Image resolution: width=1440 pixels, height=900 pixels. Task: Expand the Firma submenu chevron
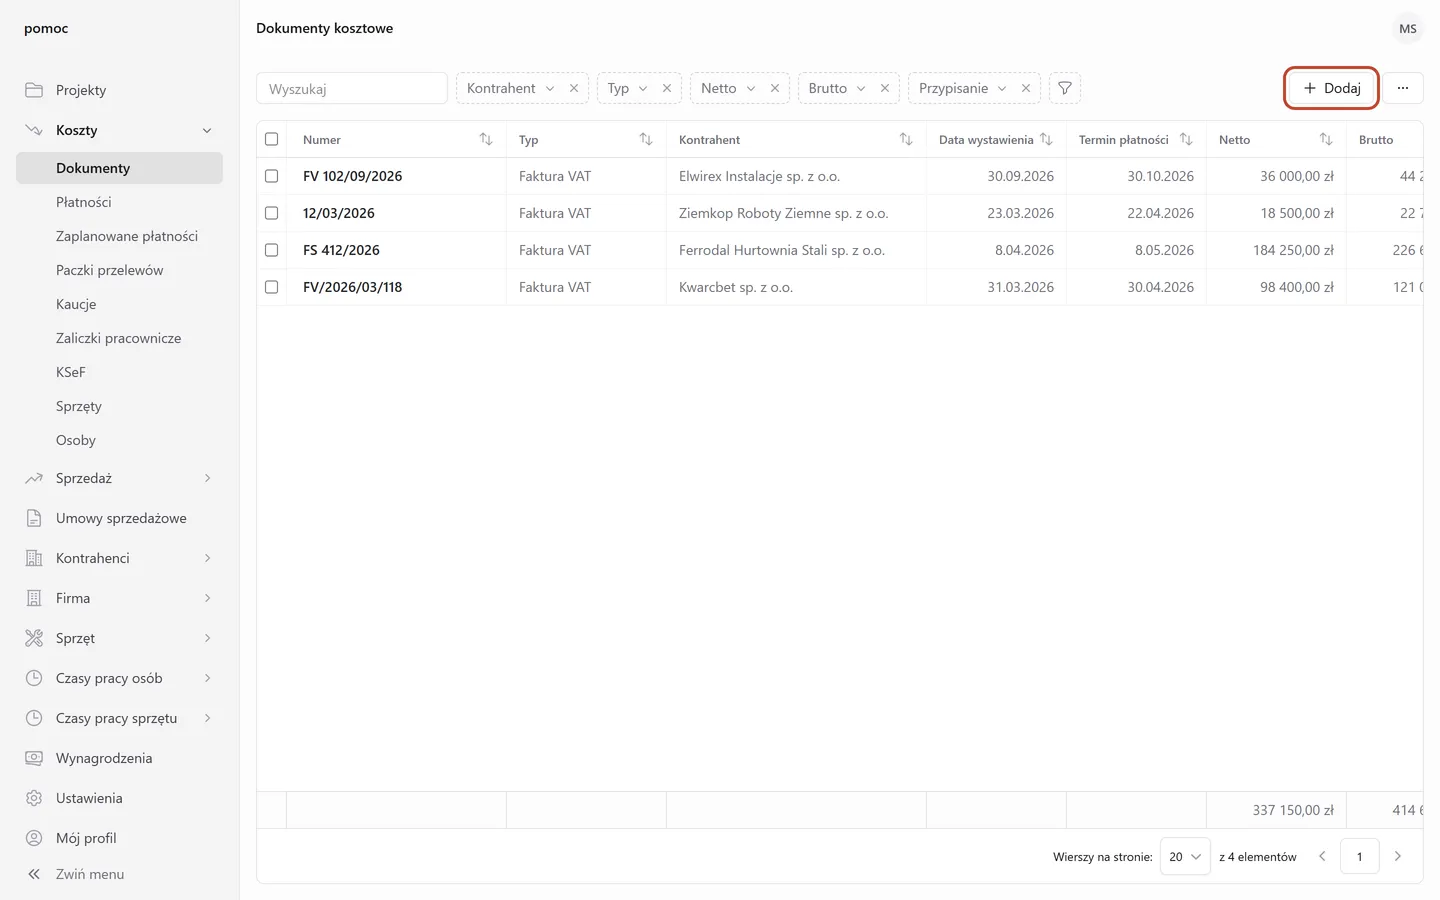click(207, 598)
